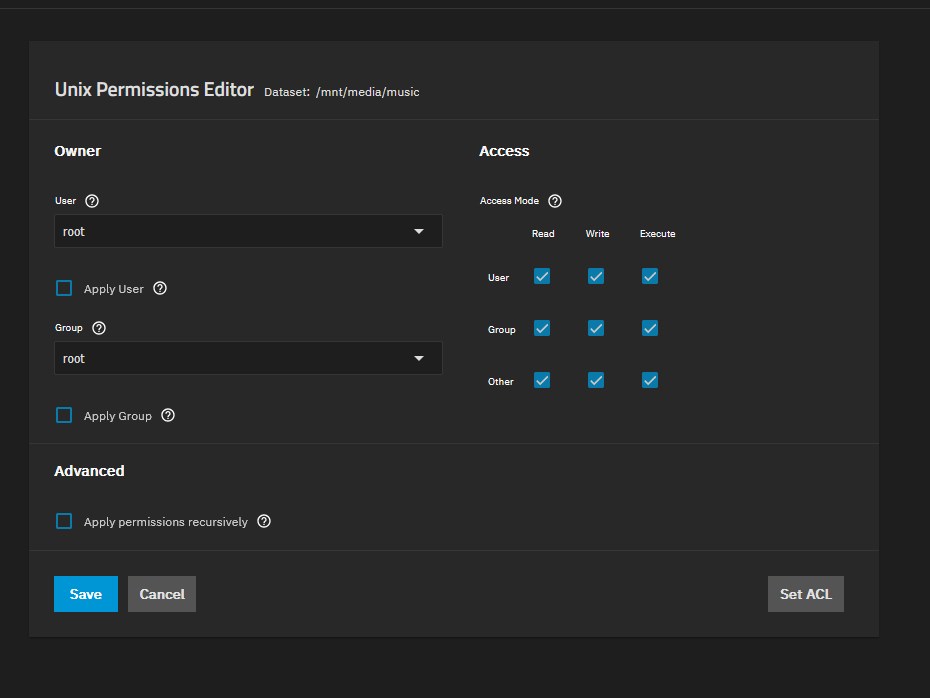The image size is (930, 698).
Task: Open help for Apply permissions recursively
Action: click(264, 522)
